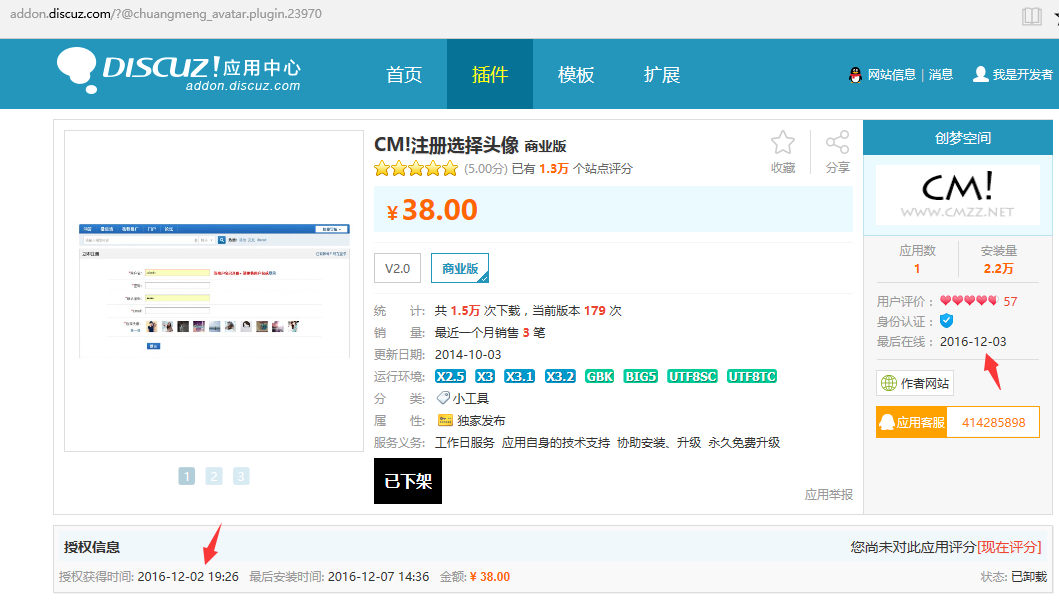Open the 小工具 category link

pyautogui.click(x=471, y=399)
